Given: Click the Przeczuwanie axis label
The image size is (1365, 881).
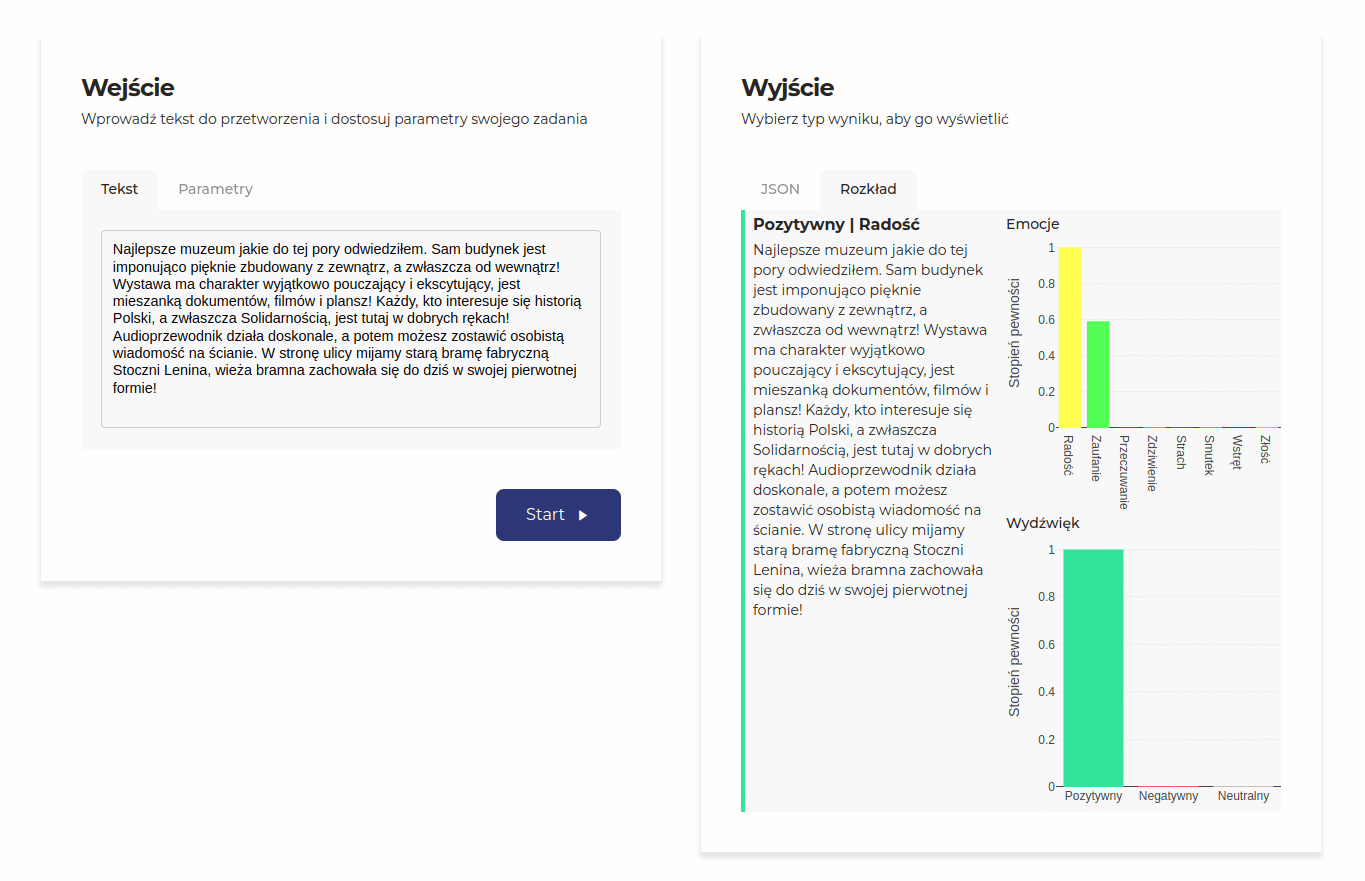Looking at the screenshot, I should (x=1124, y=472).
